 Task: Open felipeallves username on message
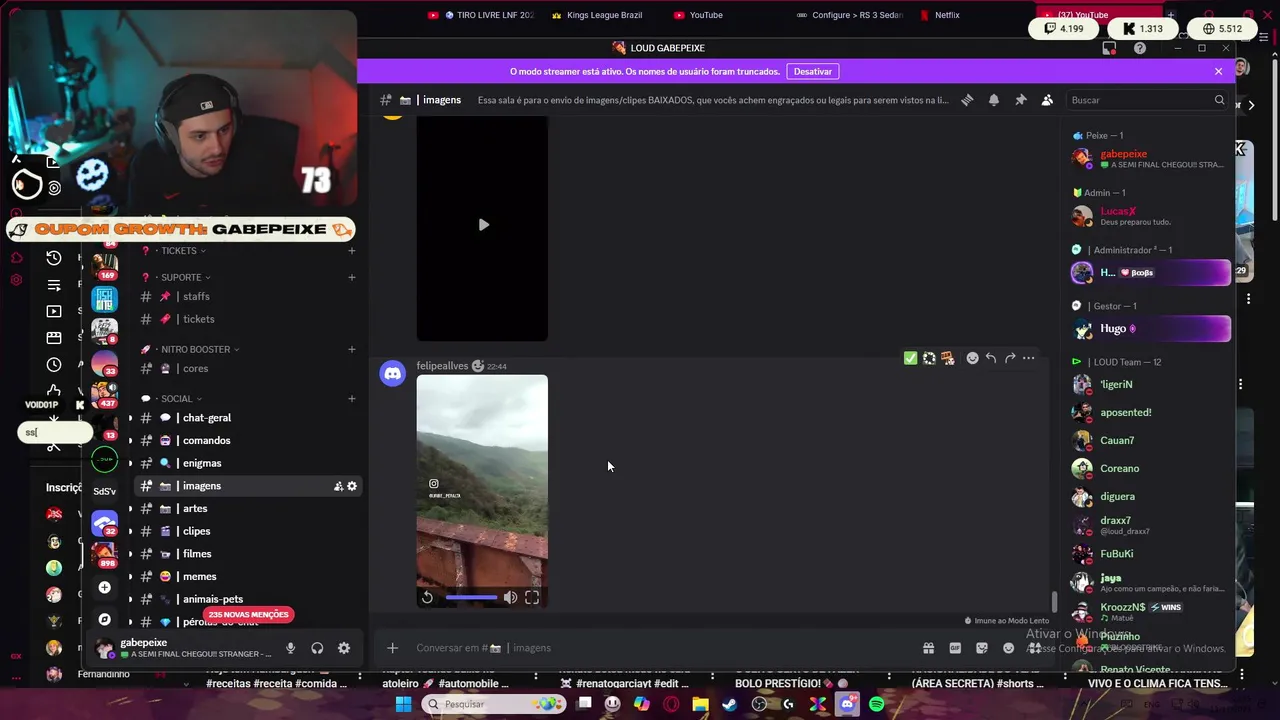pyautogui.click(x=442, y=366)
